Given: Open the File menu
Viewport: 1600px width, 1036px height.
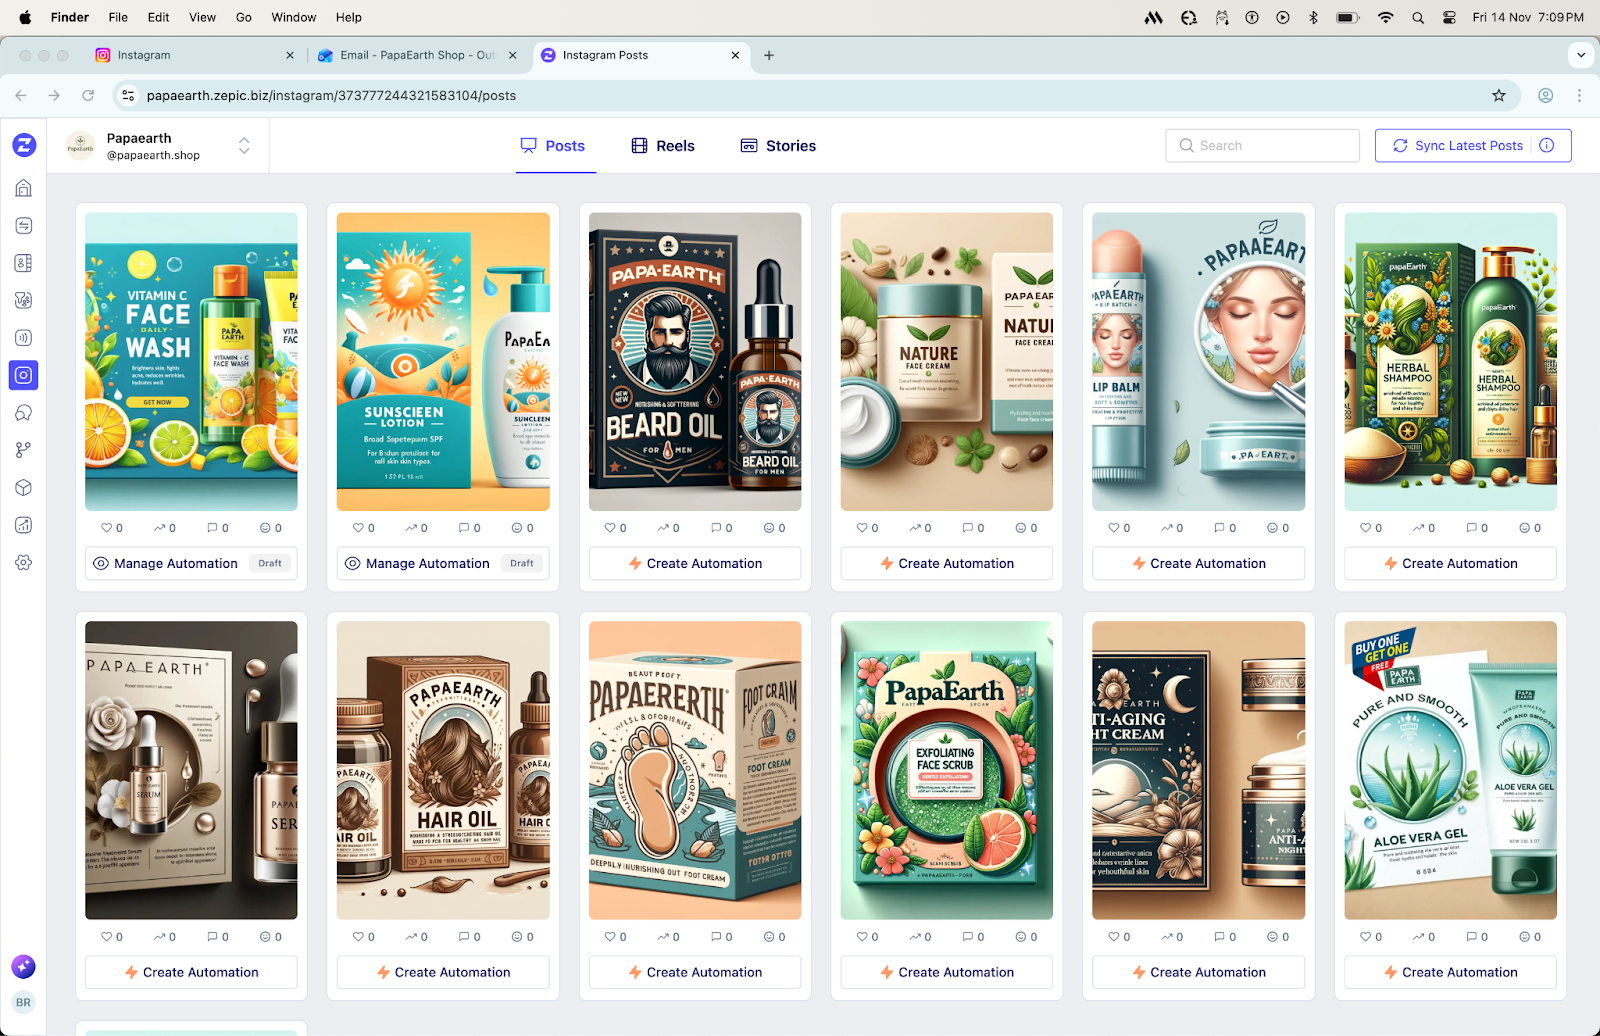Looking at the screenshot, I should click(x=118, y=17).
